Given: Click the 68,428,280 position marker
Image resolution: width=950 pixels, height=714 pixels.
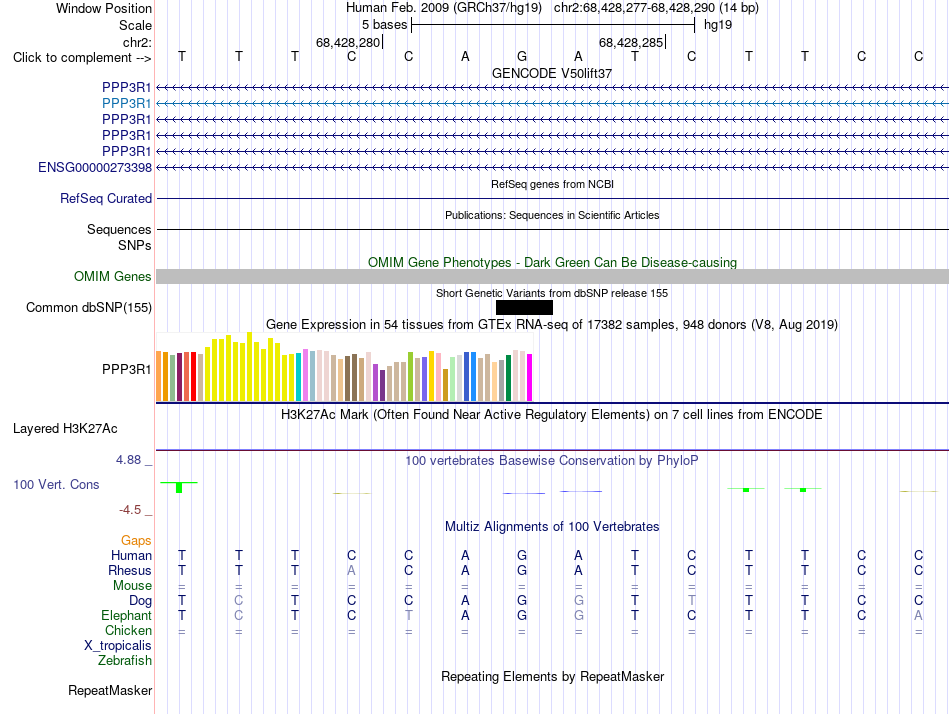Looking at the screenshot, I should [x=348, y=42].
